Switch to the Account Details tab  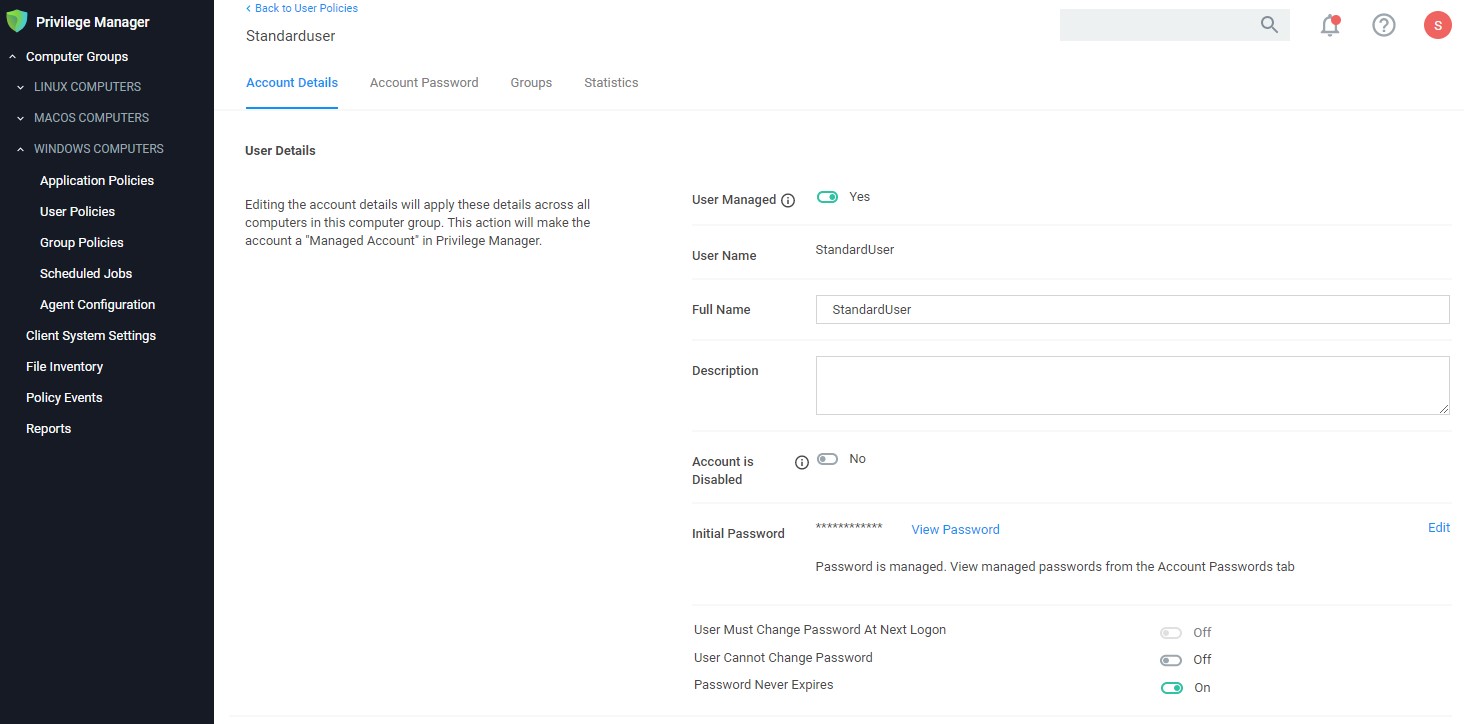point(292,83)
